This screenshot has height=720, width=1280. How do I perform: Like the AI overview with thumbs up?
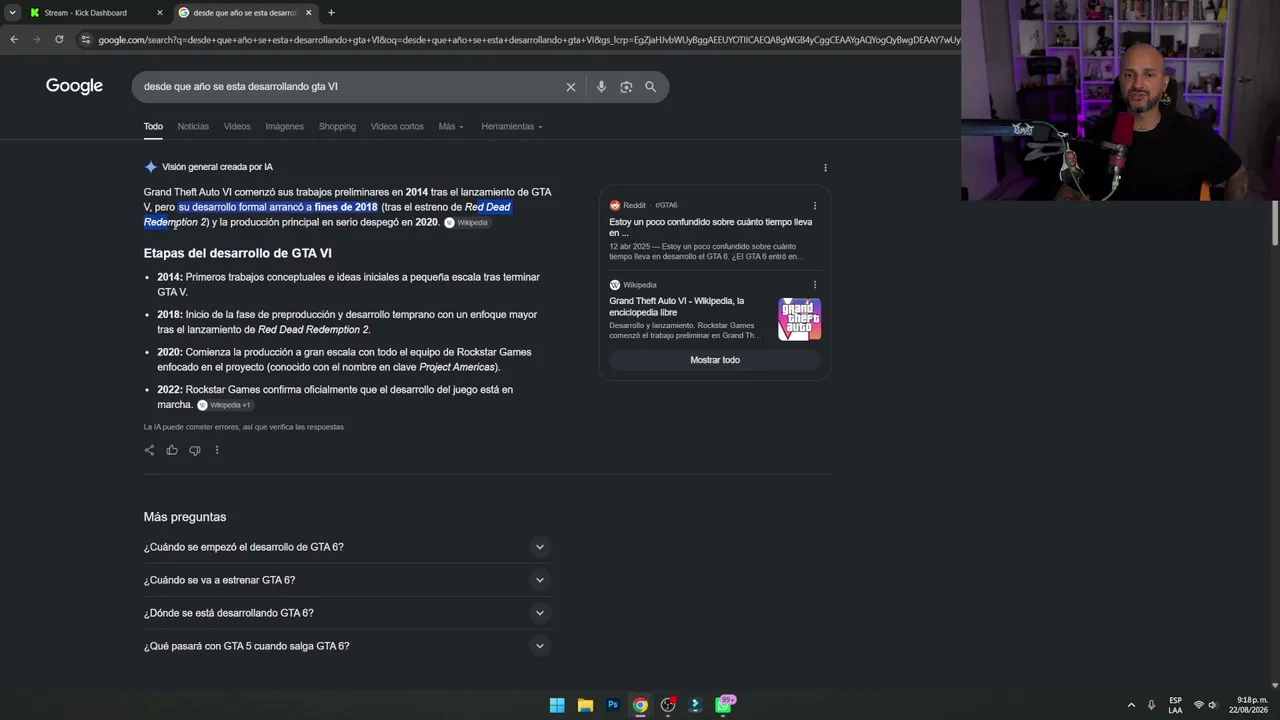click(172, 450)
